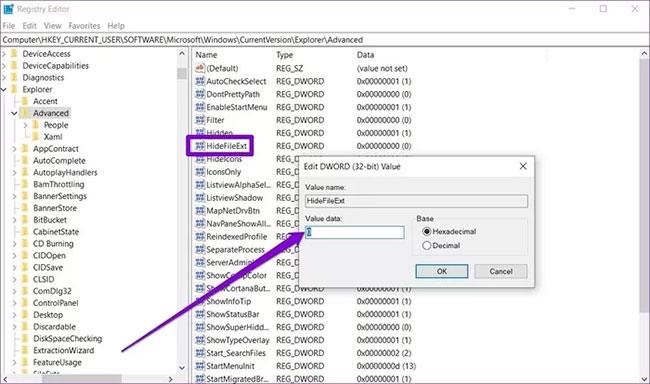Expand the People subkey
The width and height of the screenshot is (650, 384).
25,125
